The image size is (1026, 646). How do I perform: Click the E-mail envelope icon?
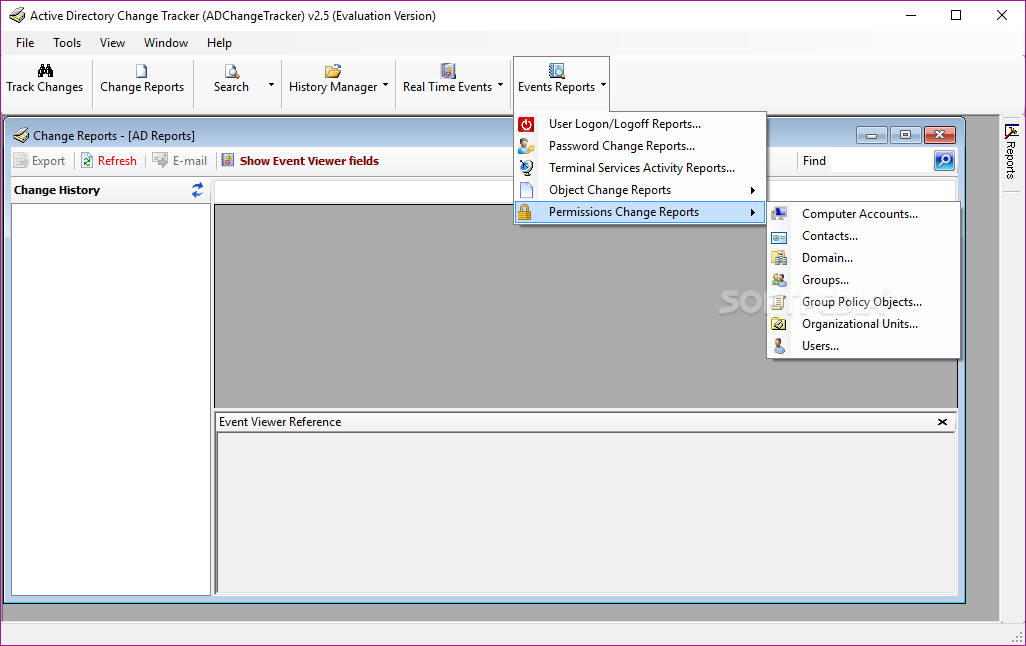point(160,160)
